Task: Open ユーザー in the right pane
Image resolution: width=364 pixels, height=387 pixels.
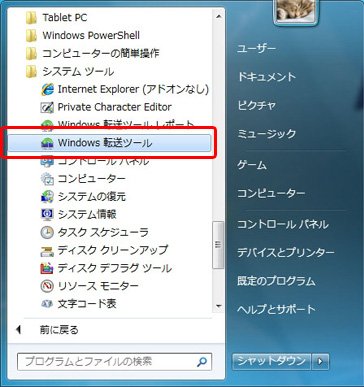Action: click(x=256, y=49)
